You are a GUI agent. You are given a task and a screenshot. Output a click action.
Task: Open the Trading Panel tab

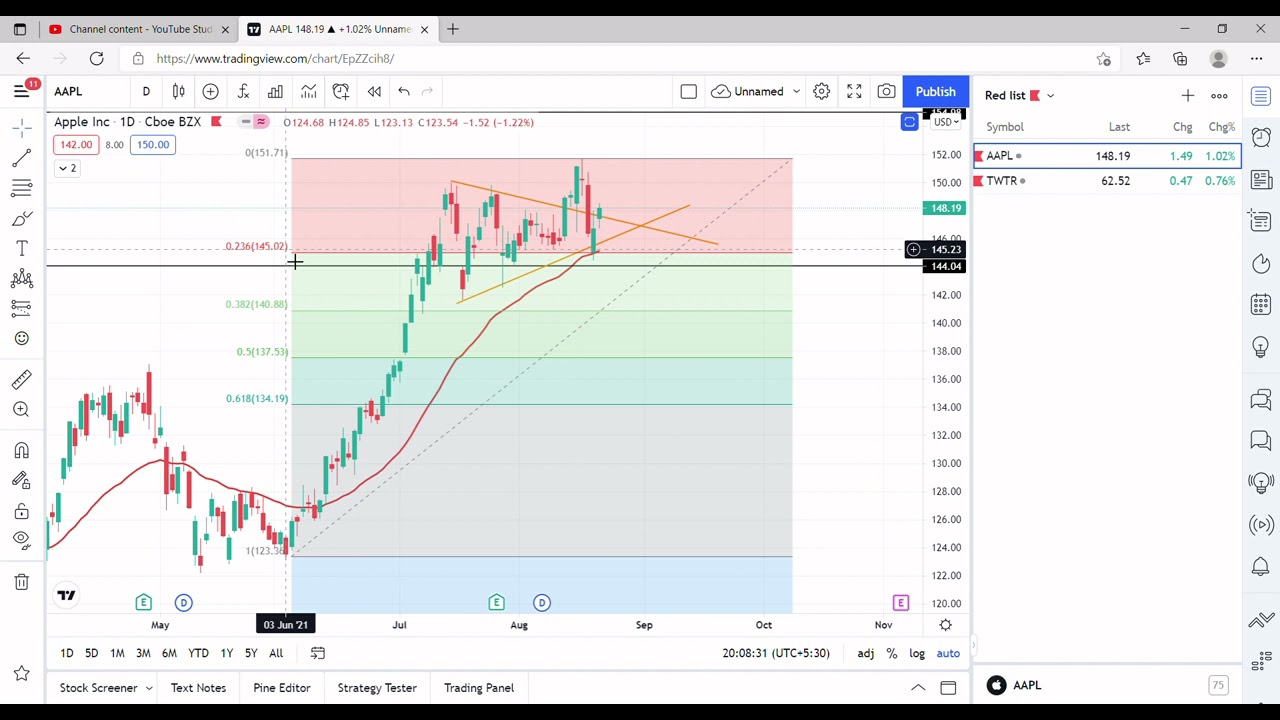click(x=479, y=688)
